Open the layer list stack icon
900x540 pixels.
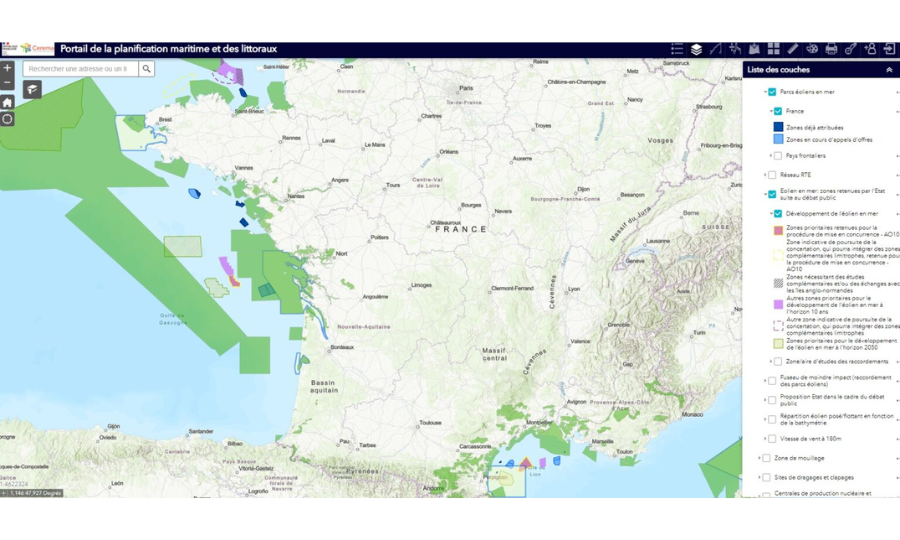pyautogui.click(x=696, y=49)
